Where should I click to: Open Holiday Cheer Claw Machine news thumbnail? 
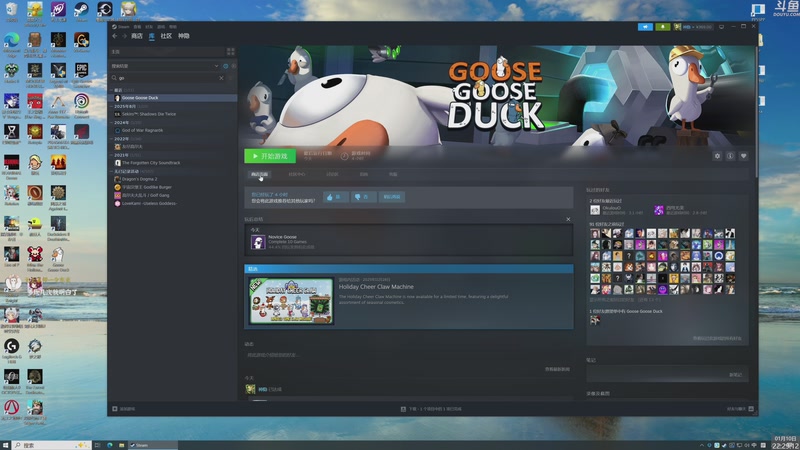[x=291, y=301]
